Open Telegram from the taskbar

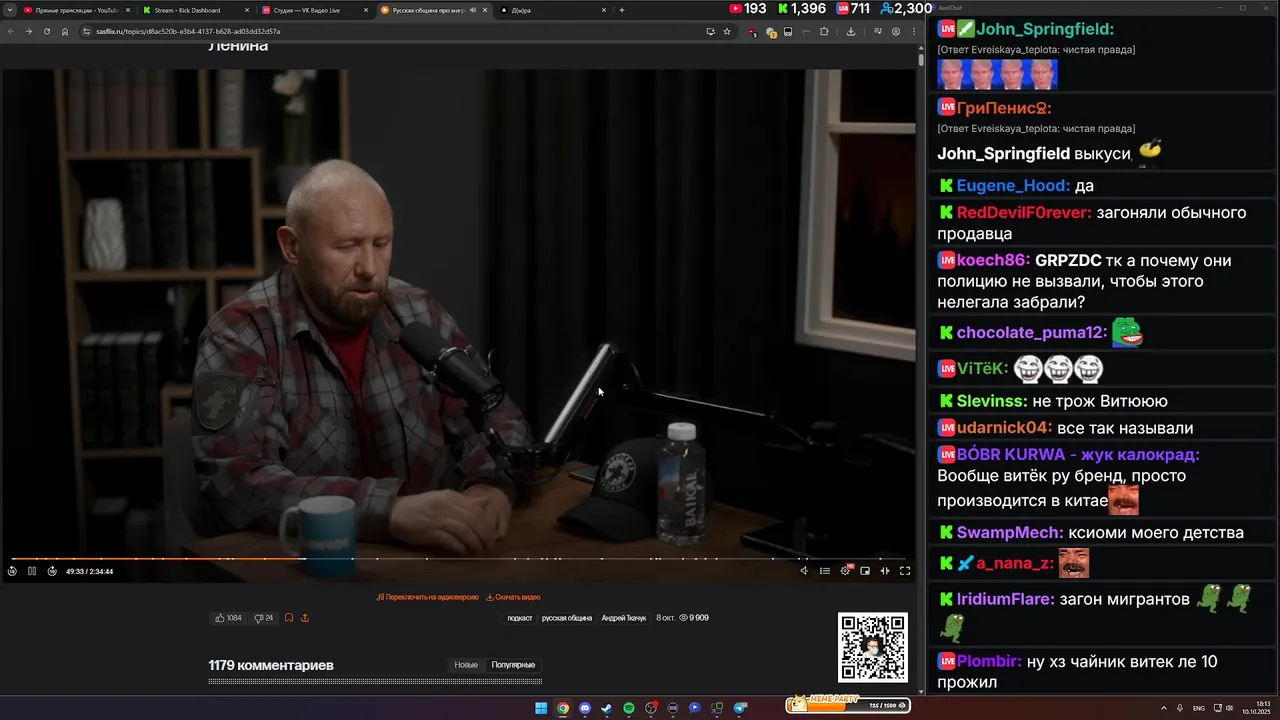tap(740, 708)
